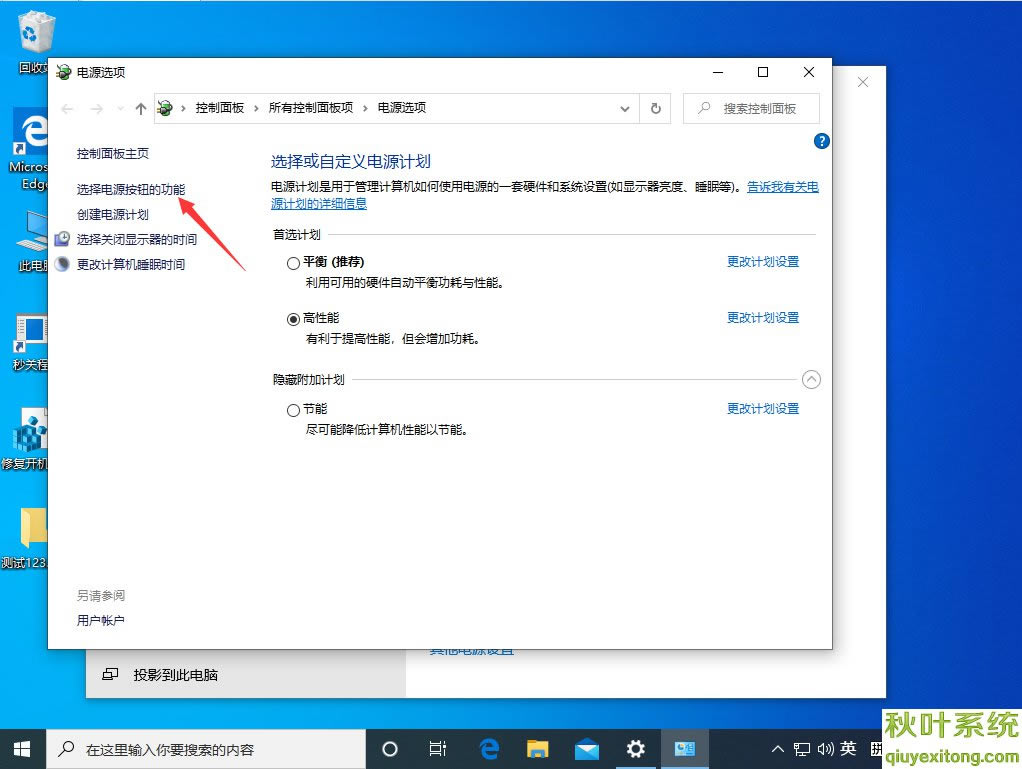Show hidden tray icons chevron

(778, 749)
